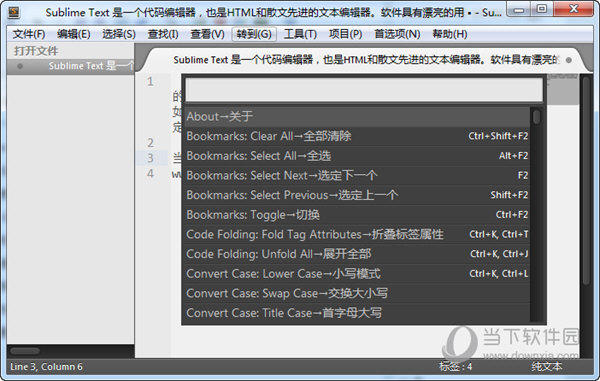This screenshot has height=381, width=600.
Task: Click line number 2 in the gutter
Action: click(150, 143)
